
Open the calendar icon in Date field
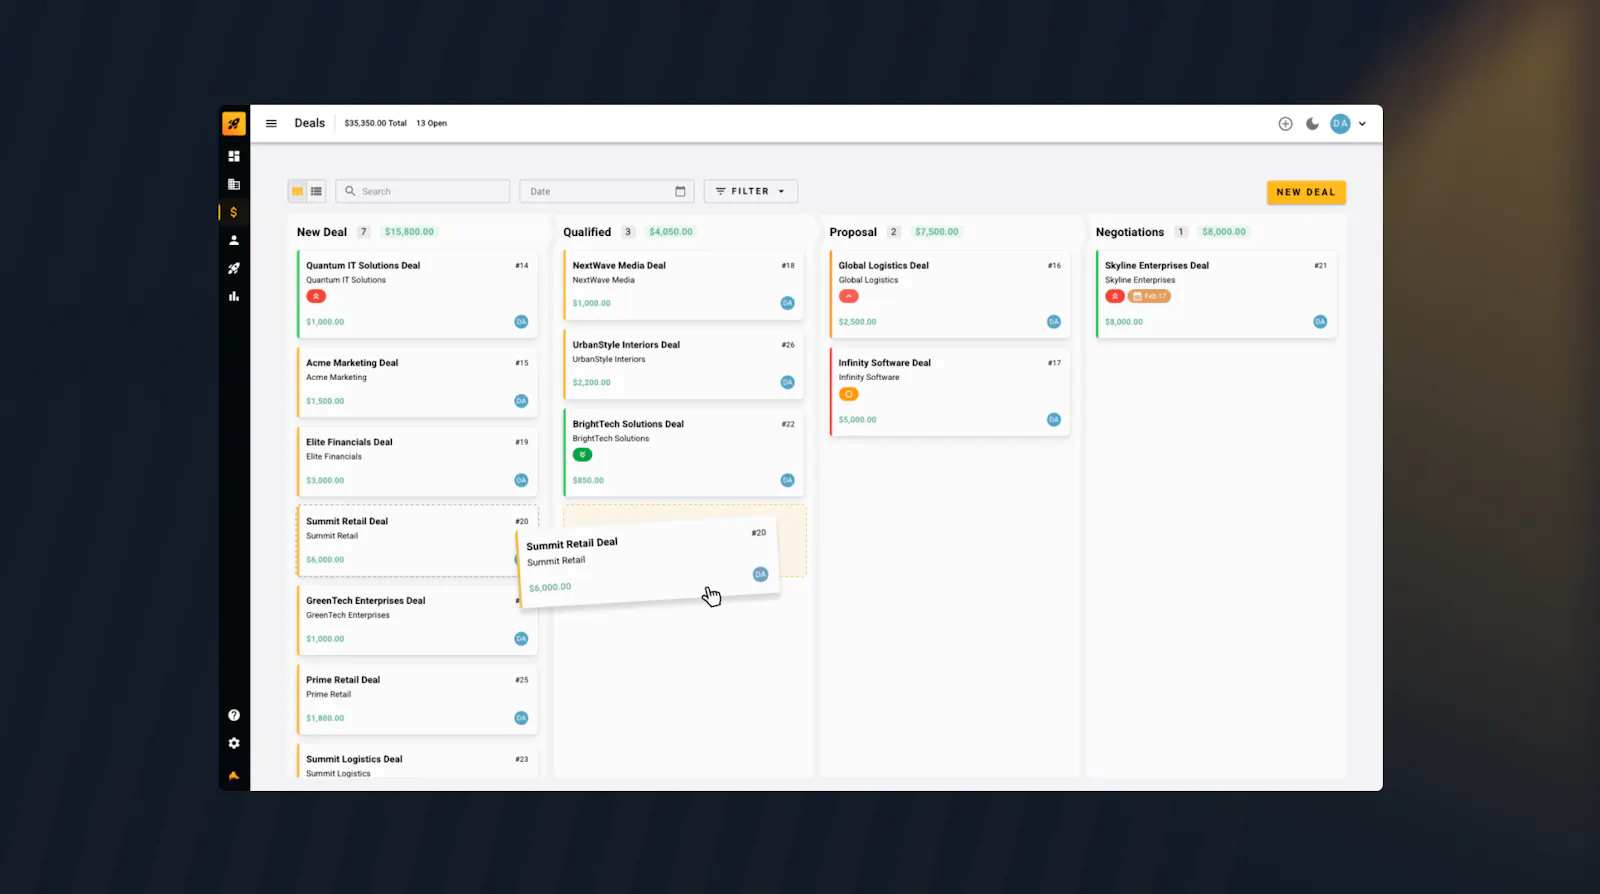680,191
